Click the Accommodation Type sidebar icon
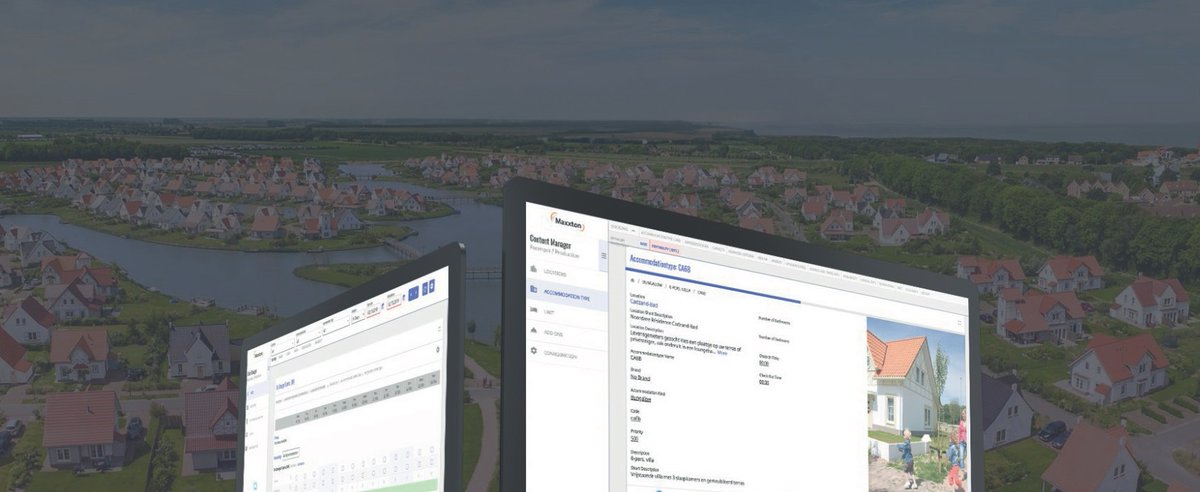 (534, 289)
